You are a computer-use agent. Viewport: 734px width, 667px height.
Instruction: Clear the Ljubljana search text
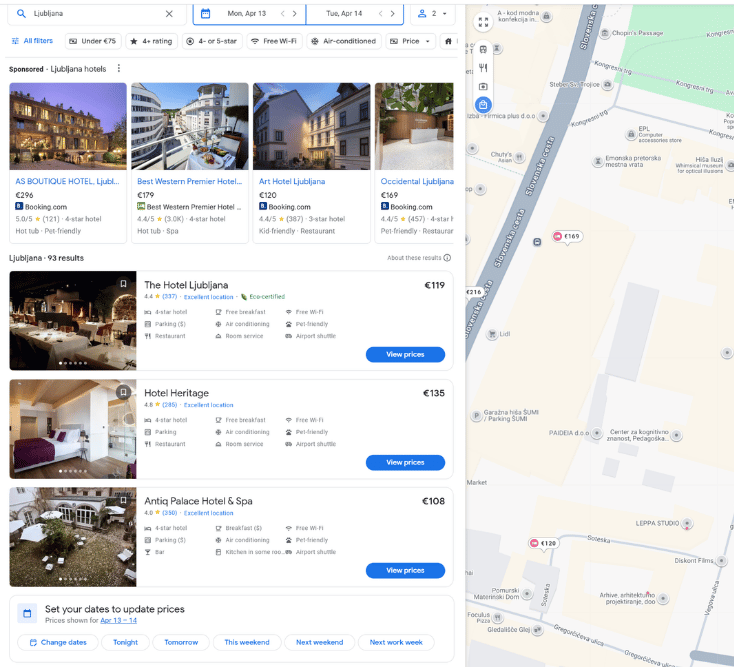(x=169, y=14)
